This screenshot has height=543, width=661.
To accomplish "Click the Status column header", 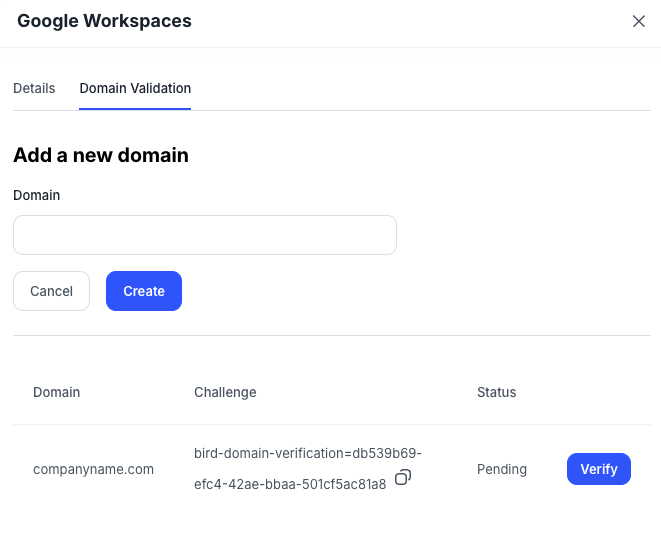I will (496, 392).
